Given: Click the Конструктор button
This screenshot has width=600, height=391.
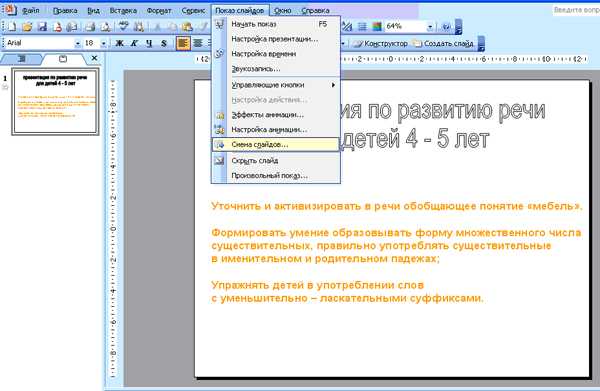Looking at the screenshot, I should tap(380, 44).
